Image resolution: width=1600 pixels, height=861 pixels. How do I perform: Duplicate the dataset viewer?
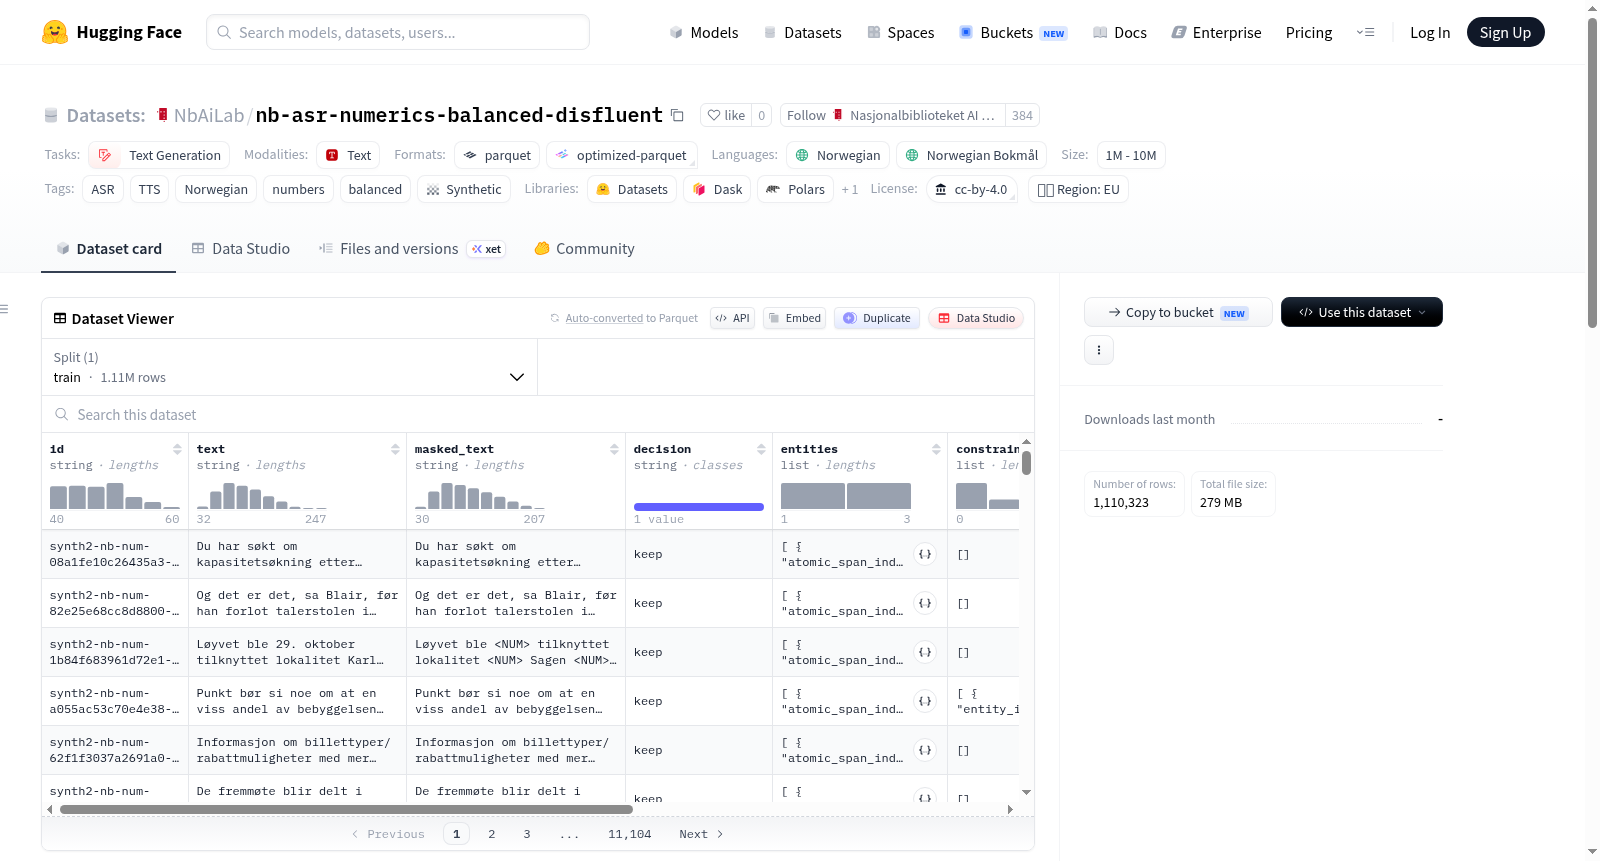pyautogui.click(x=877, y=318)
